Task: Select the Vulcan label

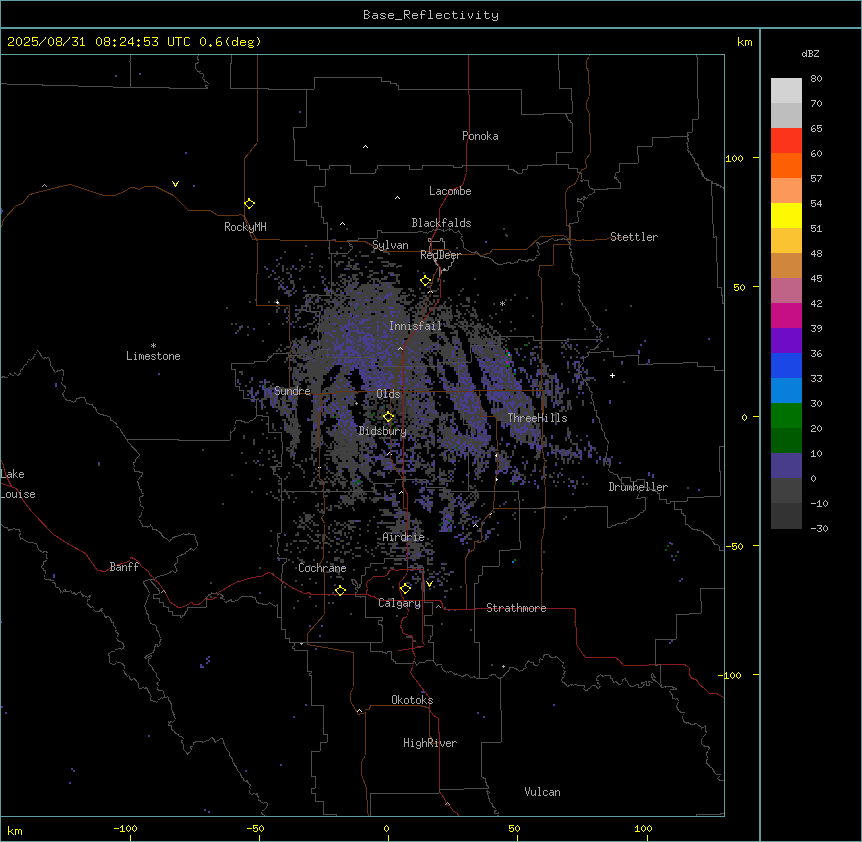Action: pyautogui.click(x=543, y=792)
